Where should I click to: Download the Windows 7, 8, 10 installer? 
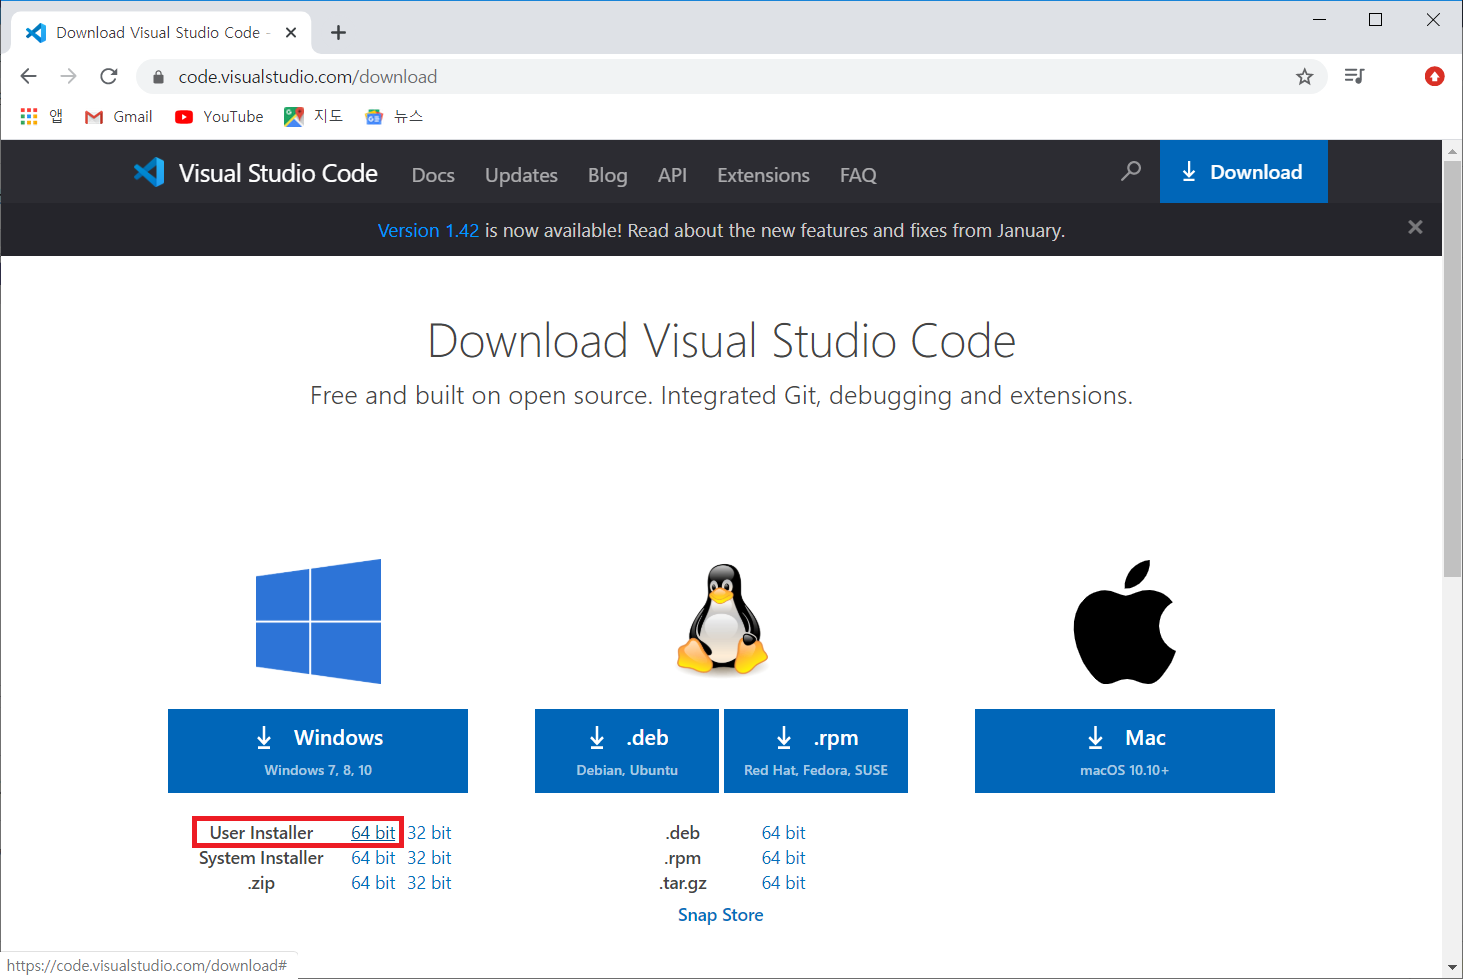tap(318, 751)
